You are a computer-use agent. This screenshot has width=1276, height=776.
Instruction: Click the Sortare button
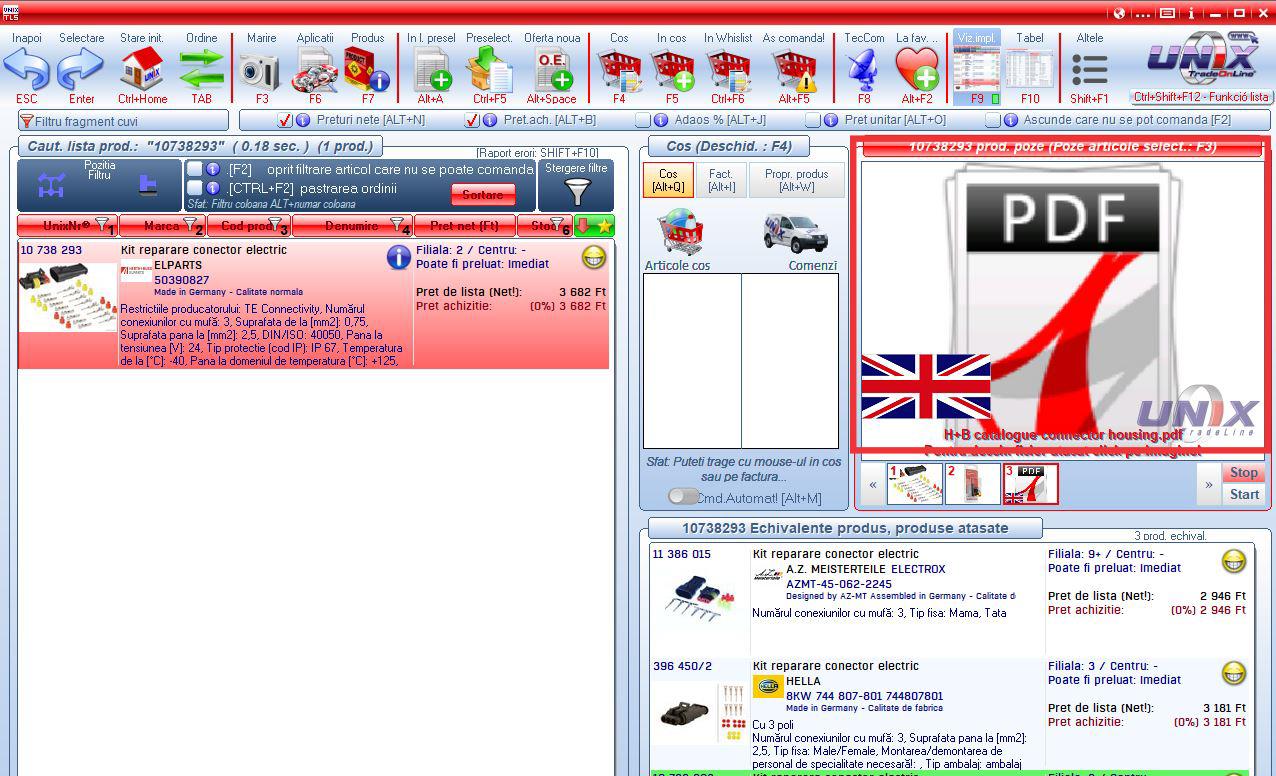[483, 195]
